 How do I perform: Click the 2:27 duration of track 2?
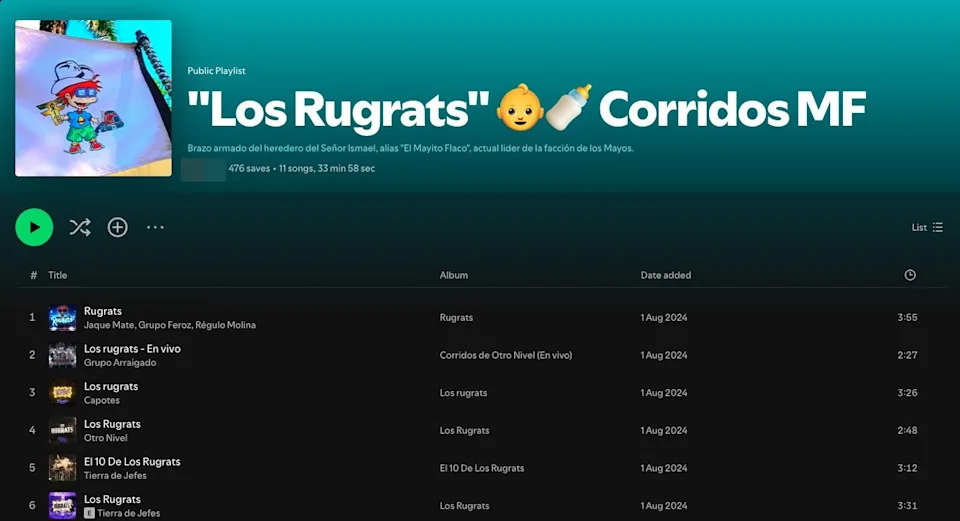pyautogui.click(x=907, y=355)
